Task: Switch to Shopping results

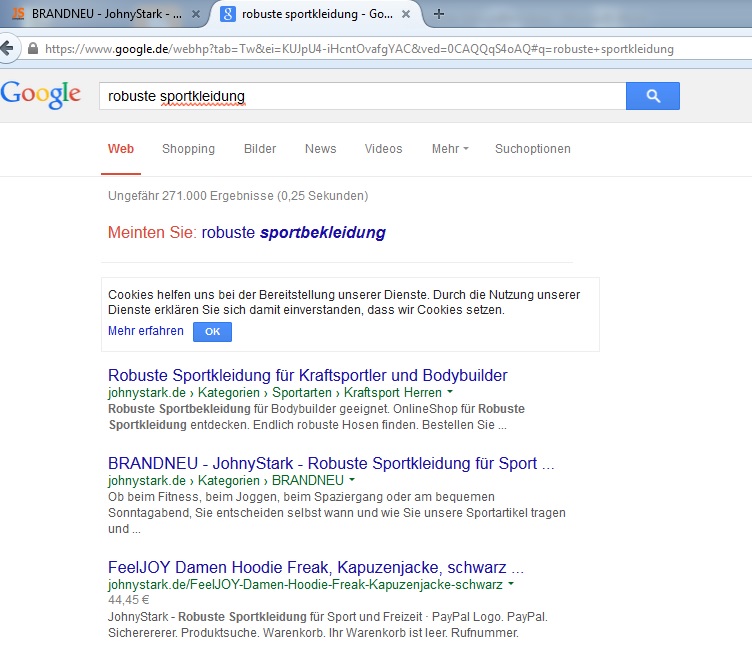Action: tap(188, 149)
